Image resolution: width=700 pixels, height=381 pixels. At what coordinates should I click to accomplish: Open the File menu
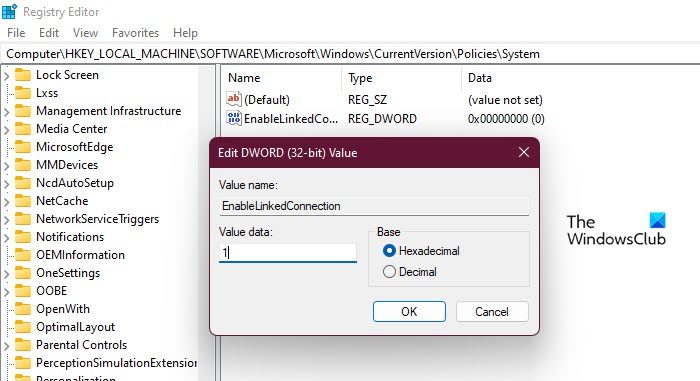16,33
